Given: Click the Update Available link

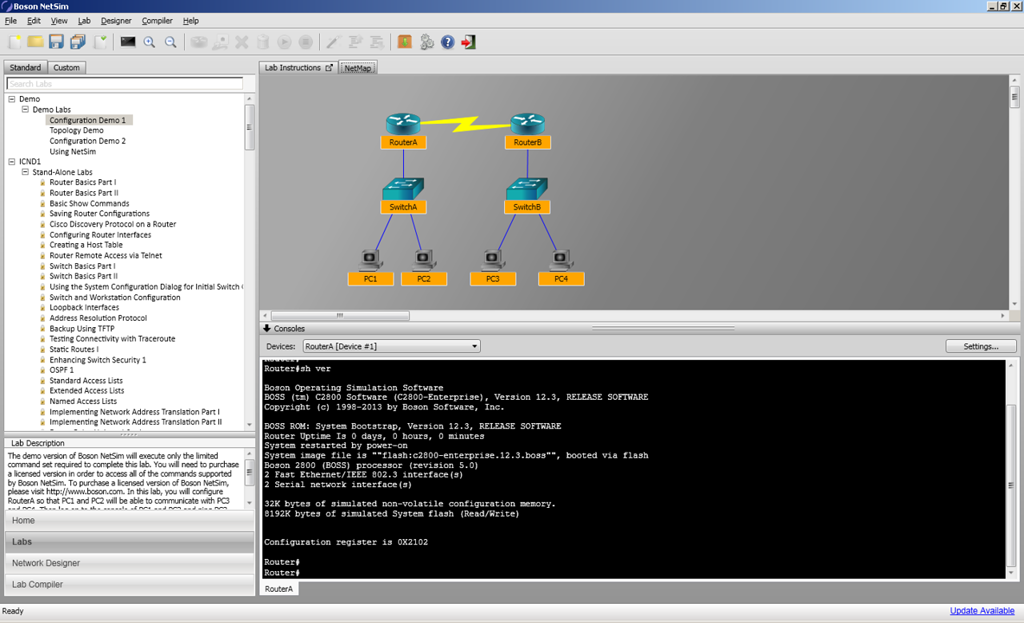Looking at the screenshot, I should click(982, 611).
